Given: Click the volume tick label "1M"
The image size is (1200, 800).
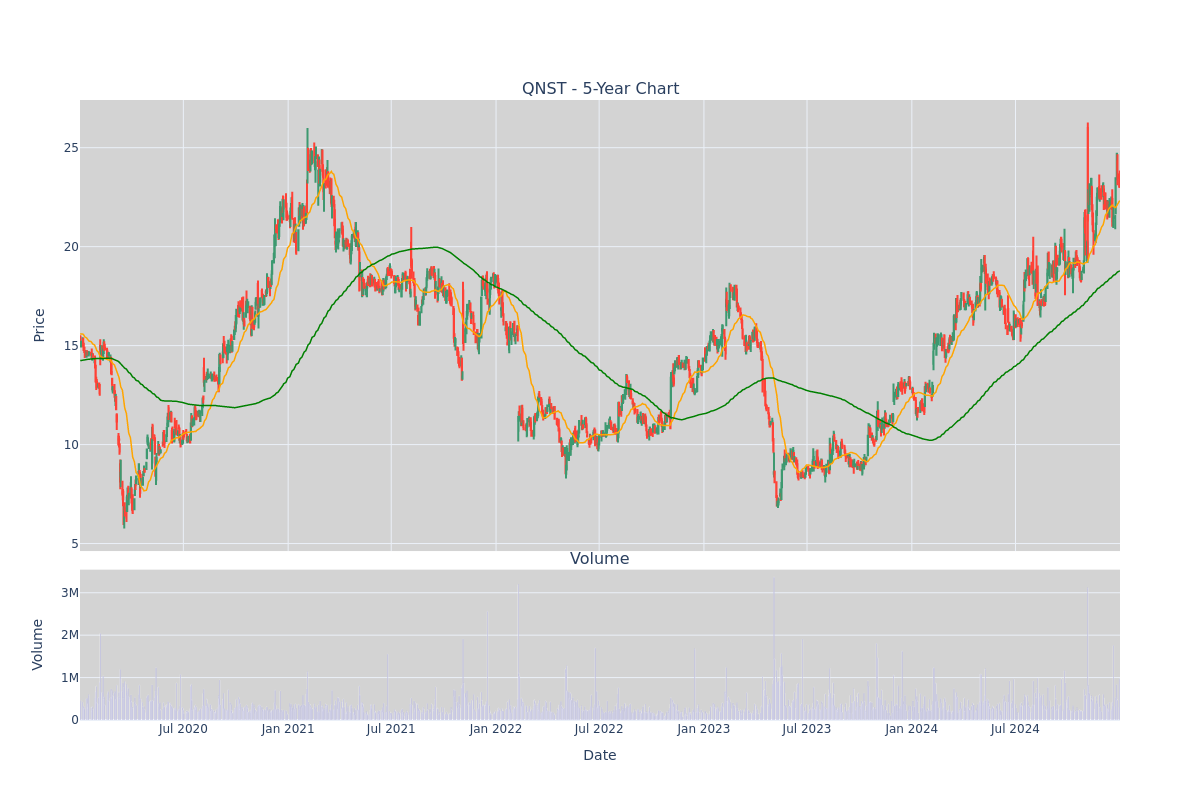Looking at the screenshot, I should (x=69, y=678).
